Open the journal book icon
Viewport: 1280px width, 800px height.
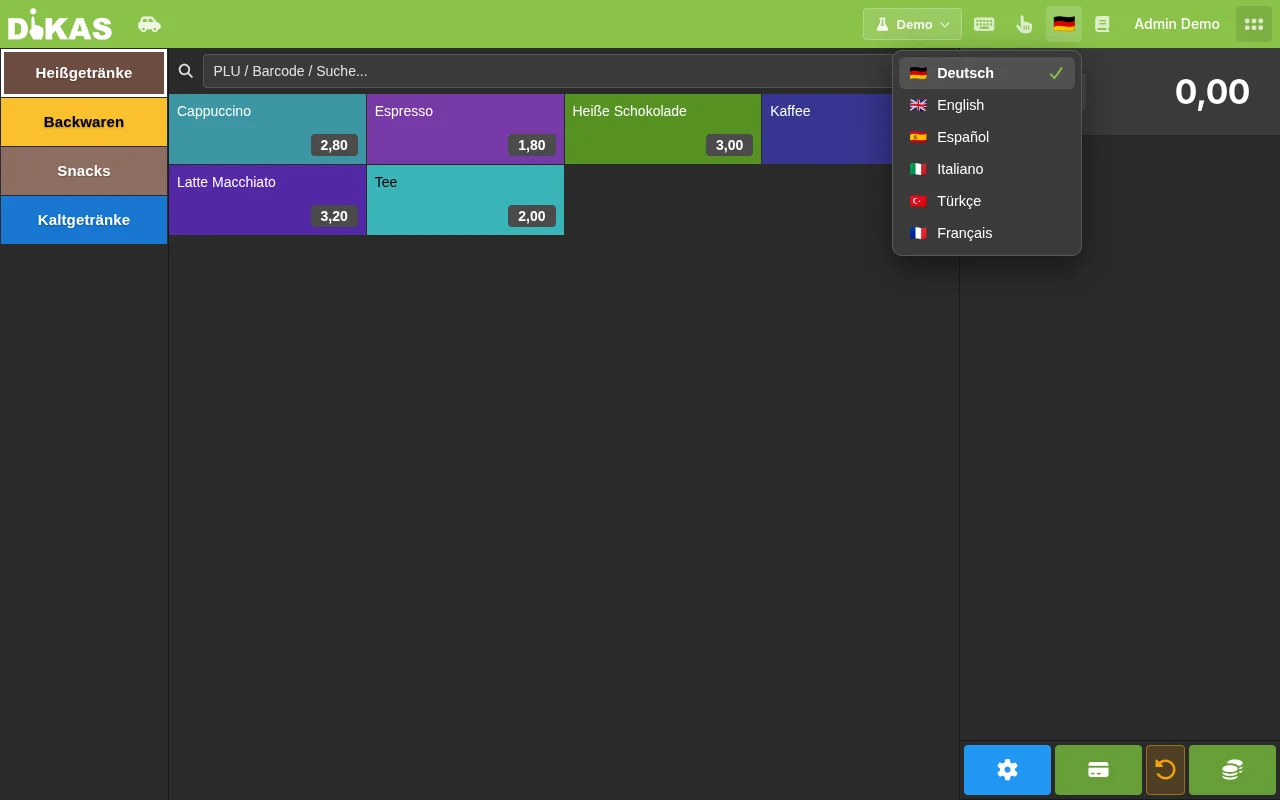click(x=1102, y=24)
